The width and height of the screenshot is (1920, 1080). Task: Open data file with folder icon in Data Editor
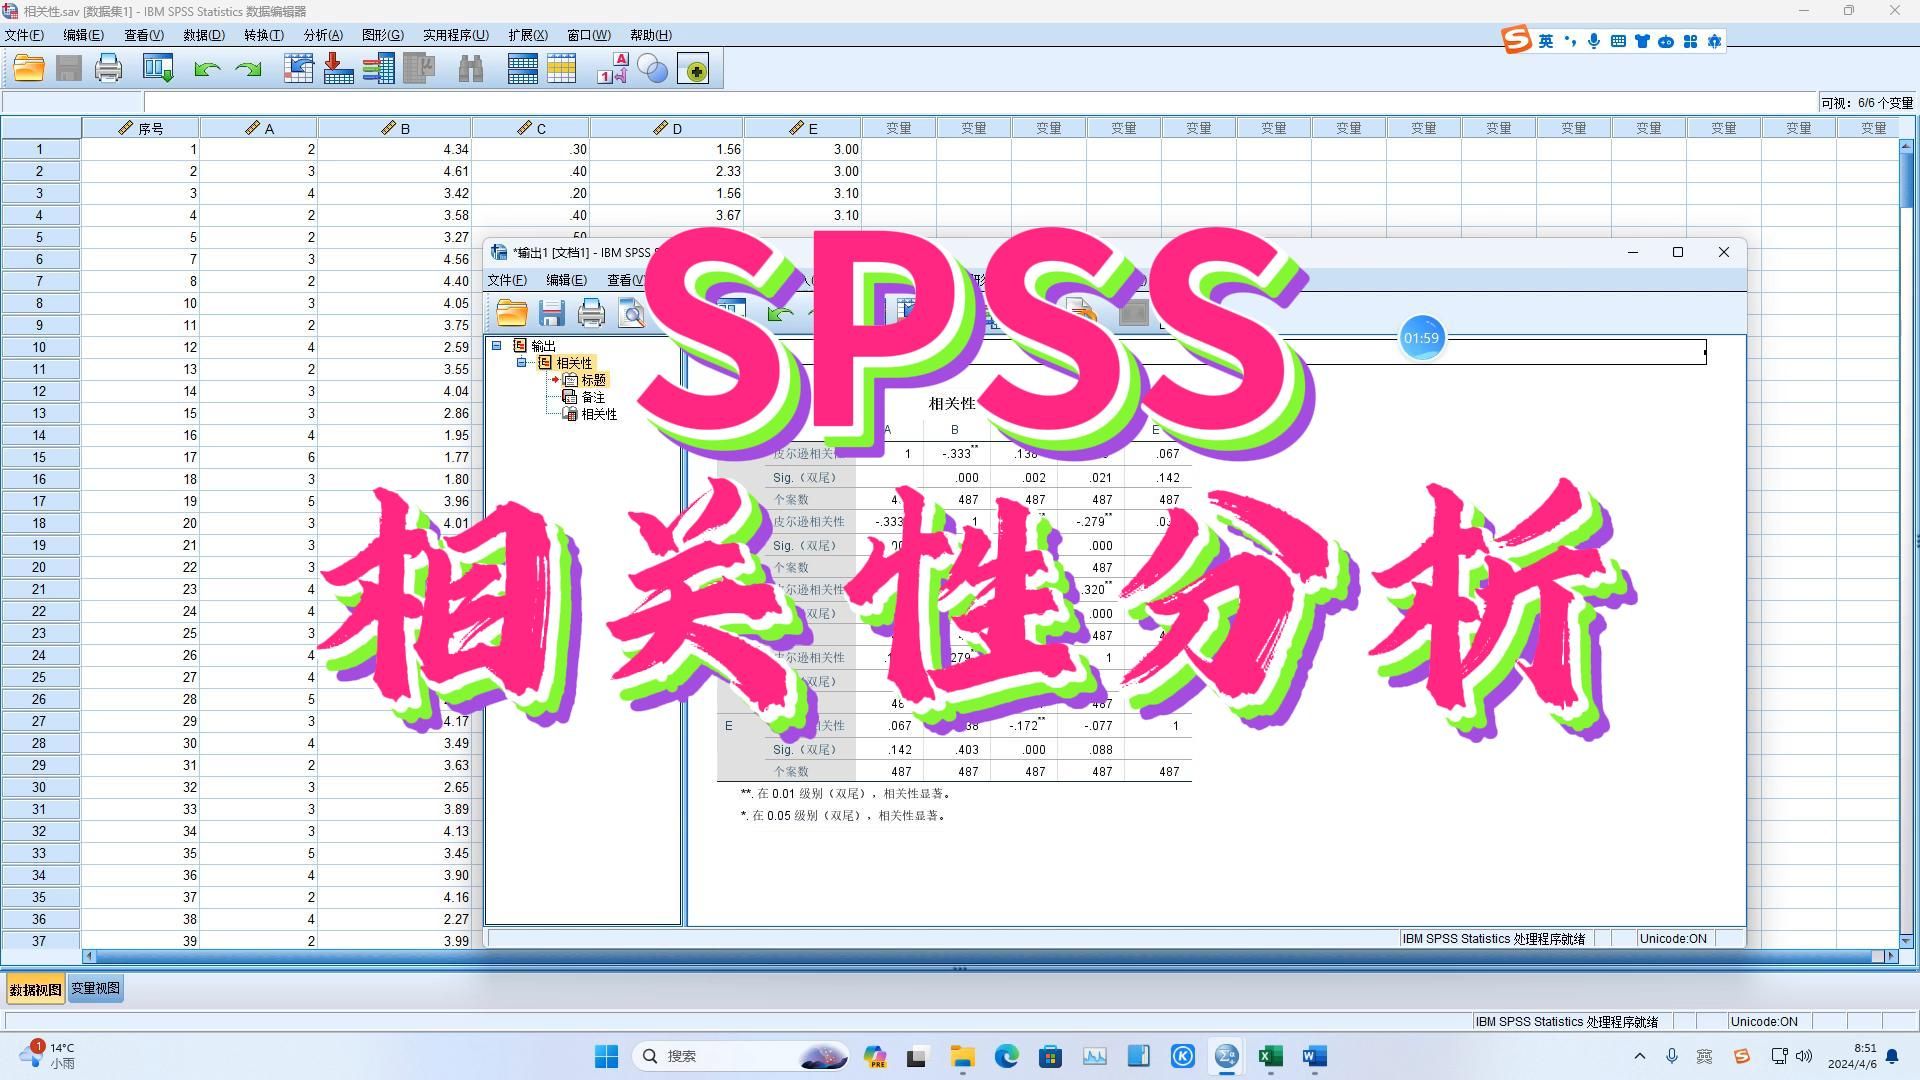29,69
